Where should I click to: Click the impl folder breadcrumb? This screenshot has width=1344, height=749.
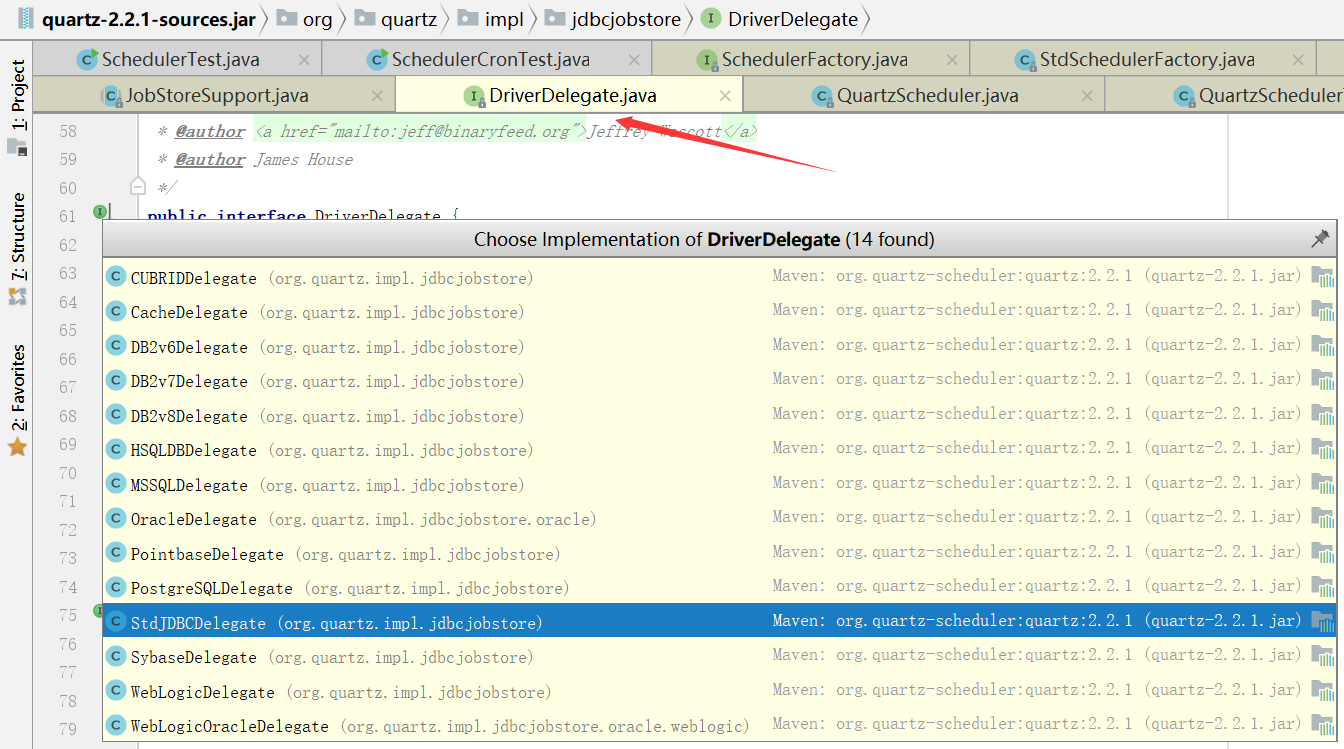coord(491,19)
